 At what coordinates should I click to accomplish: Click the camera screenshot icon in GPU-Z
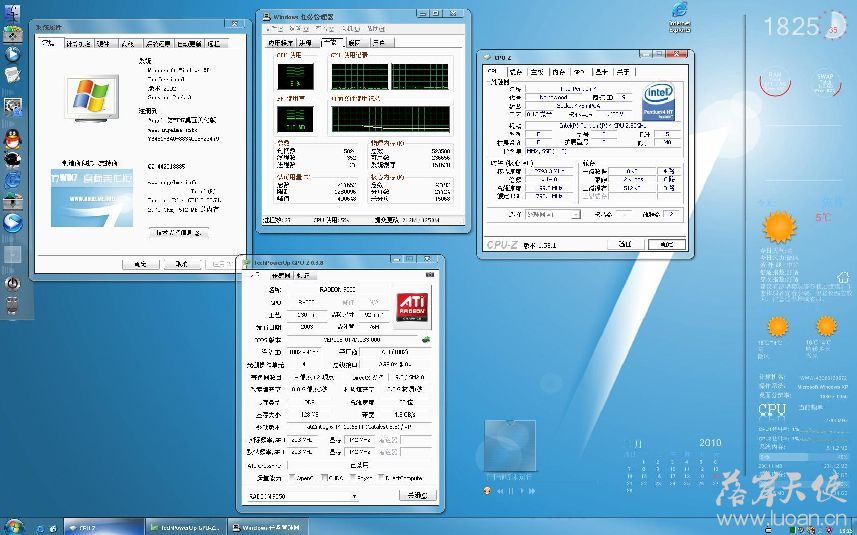click(430, 275)
